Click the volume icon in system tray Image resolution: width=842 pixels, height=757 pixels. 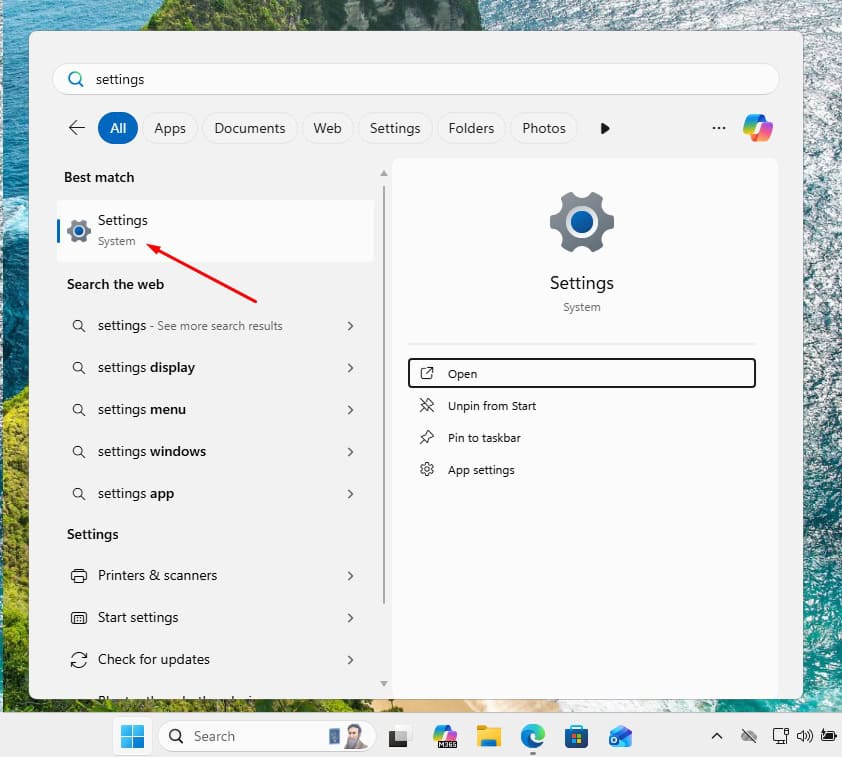(x=805, y=736)
